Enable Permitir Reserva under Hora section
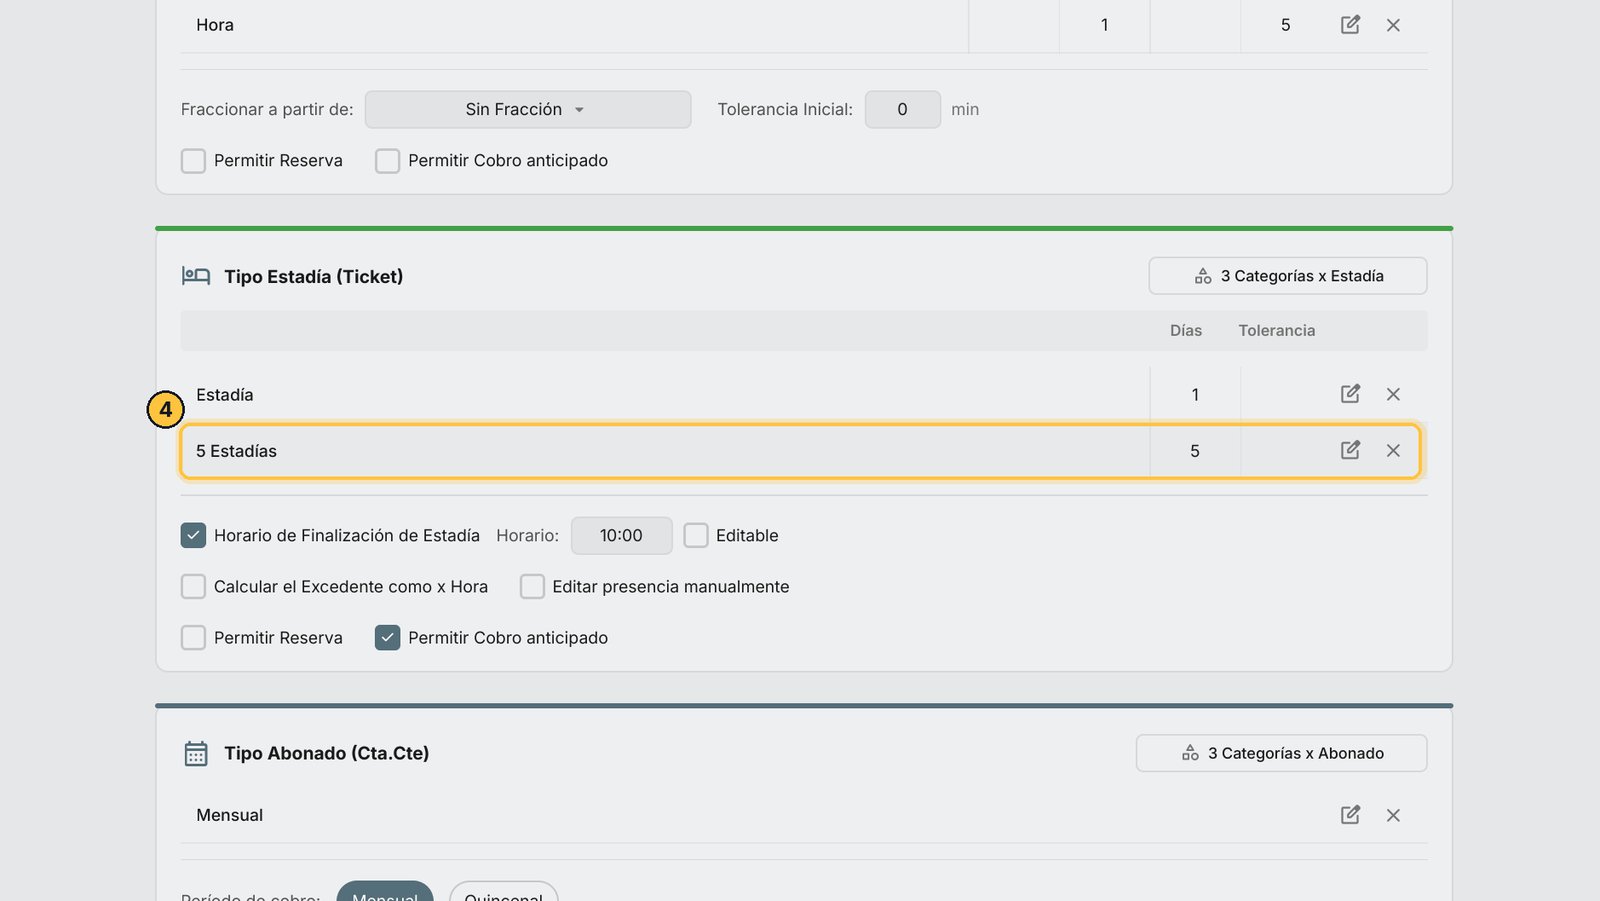Viewport: 1600px width, 901px height. (193, 161)
